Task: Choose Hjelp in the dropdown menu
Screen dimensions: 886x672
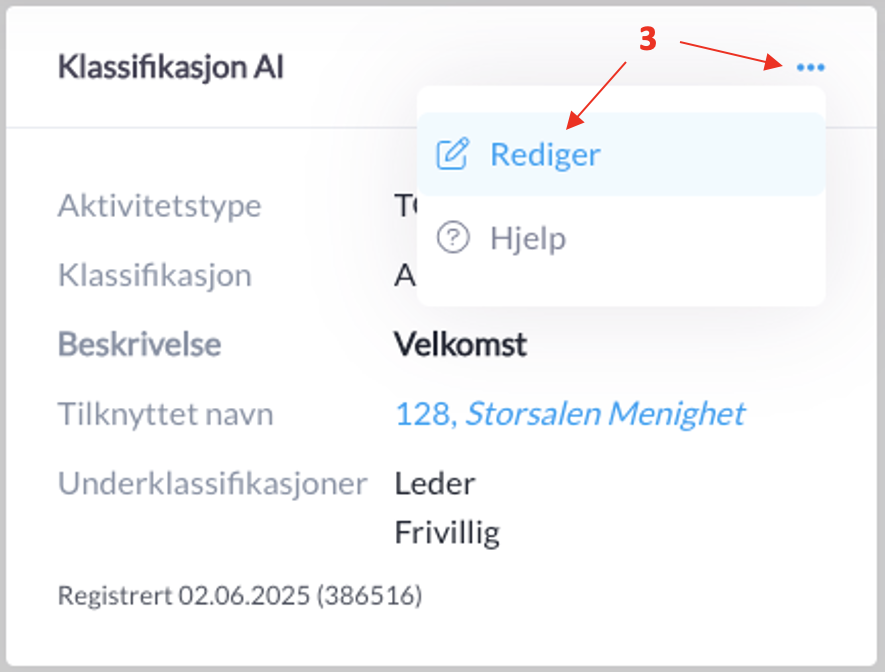Action: 528,239
